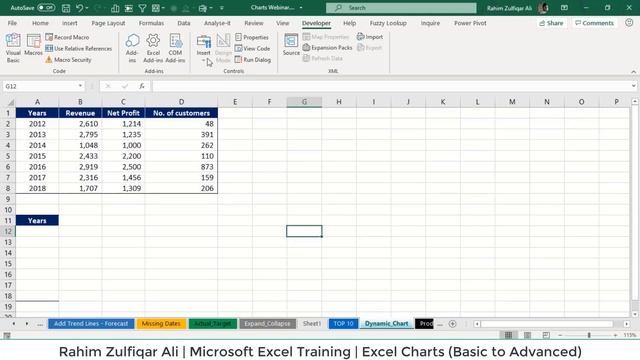640x360 pixels.
Task: Switch to the Insert ribbon tab
Action: pos(69,23)
